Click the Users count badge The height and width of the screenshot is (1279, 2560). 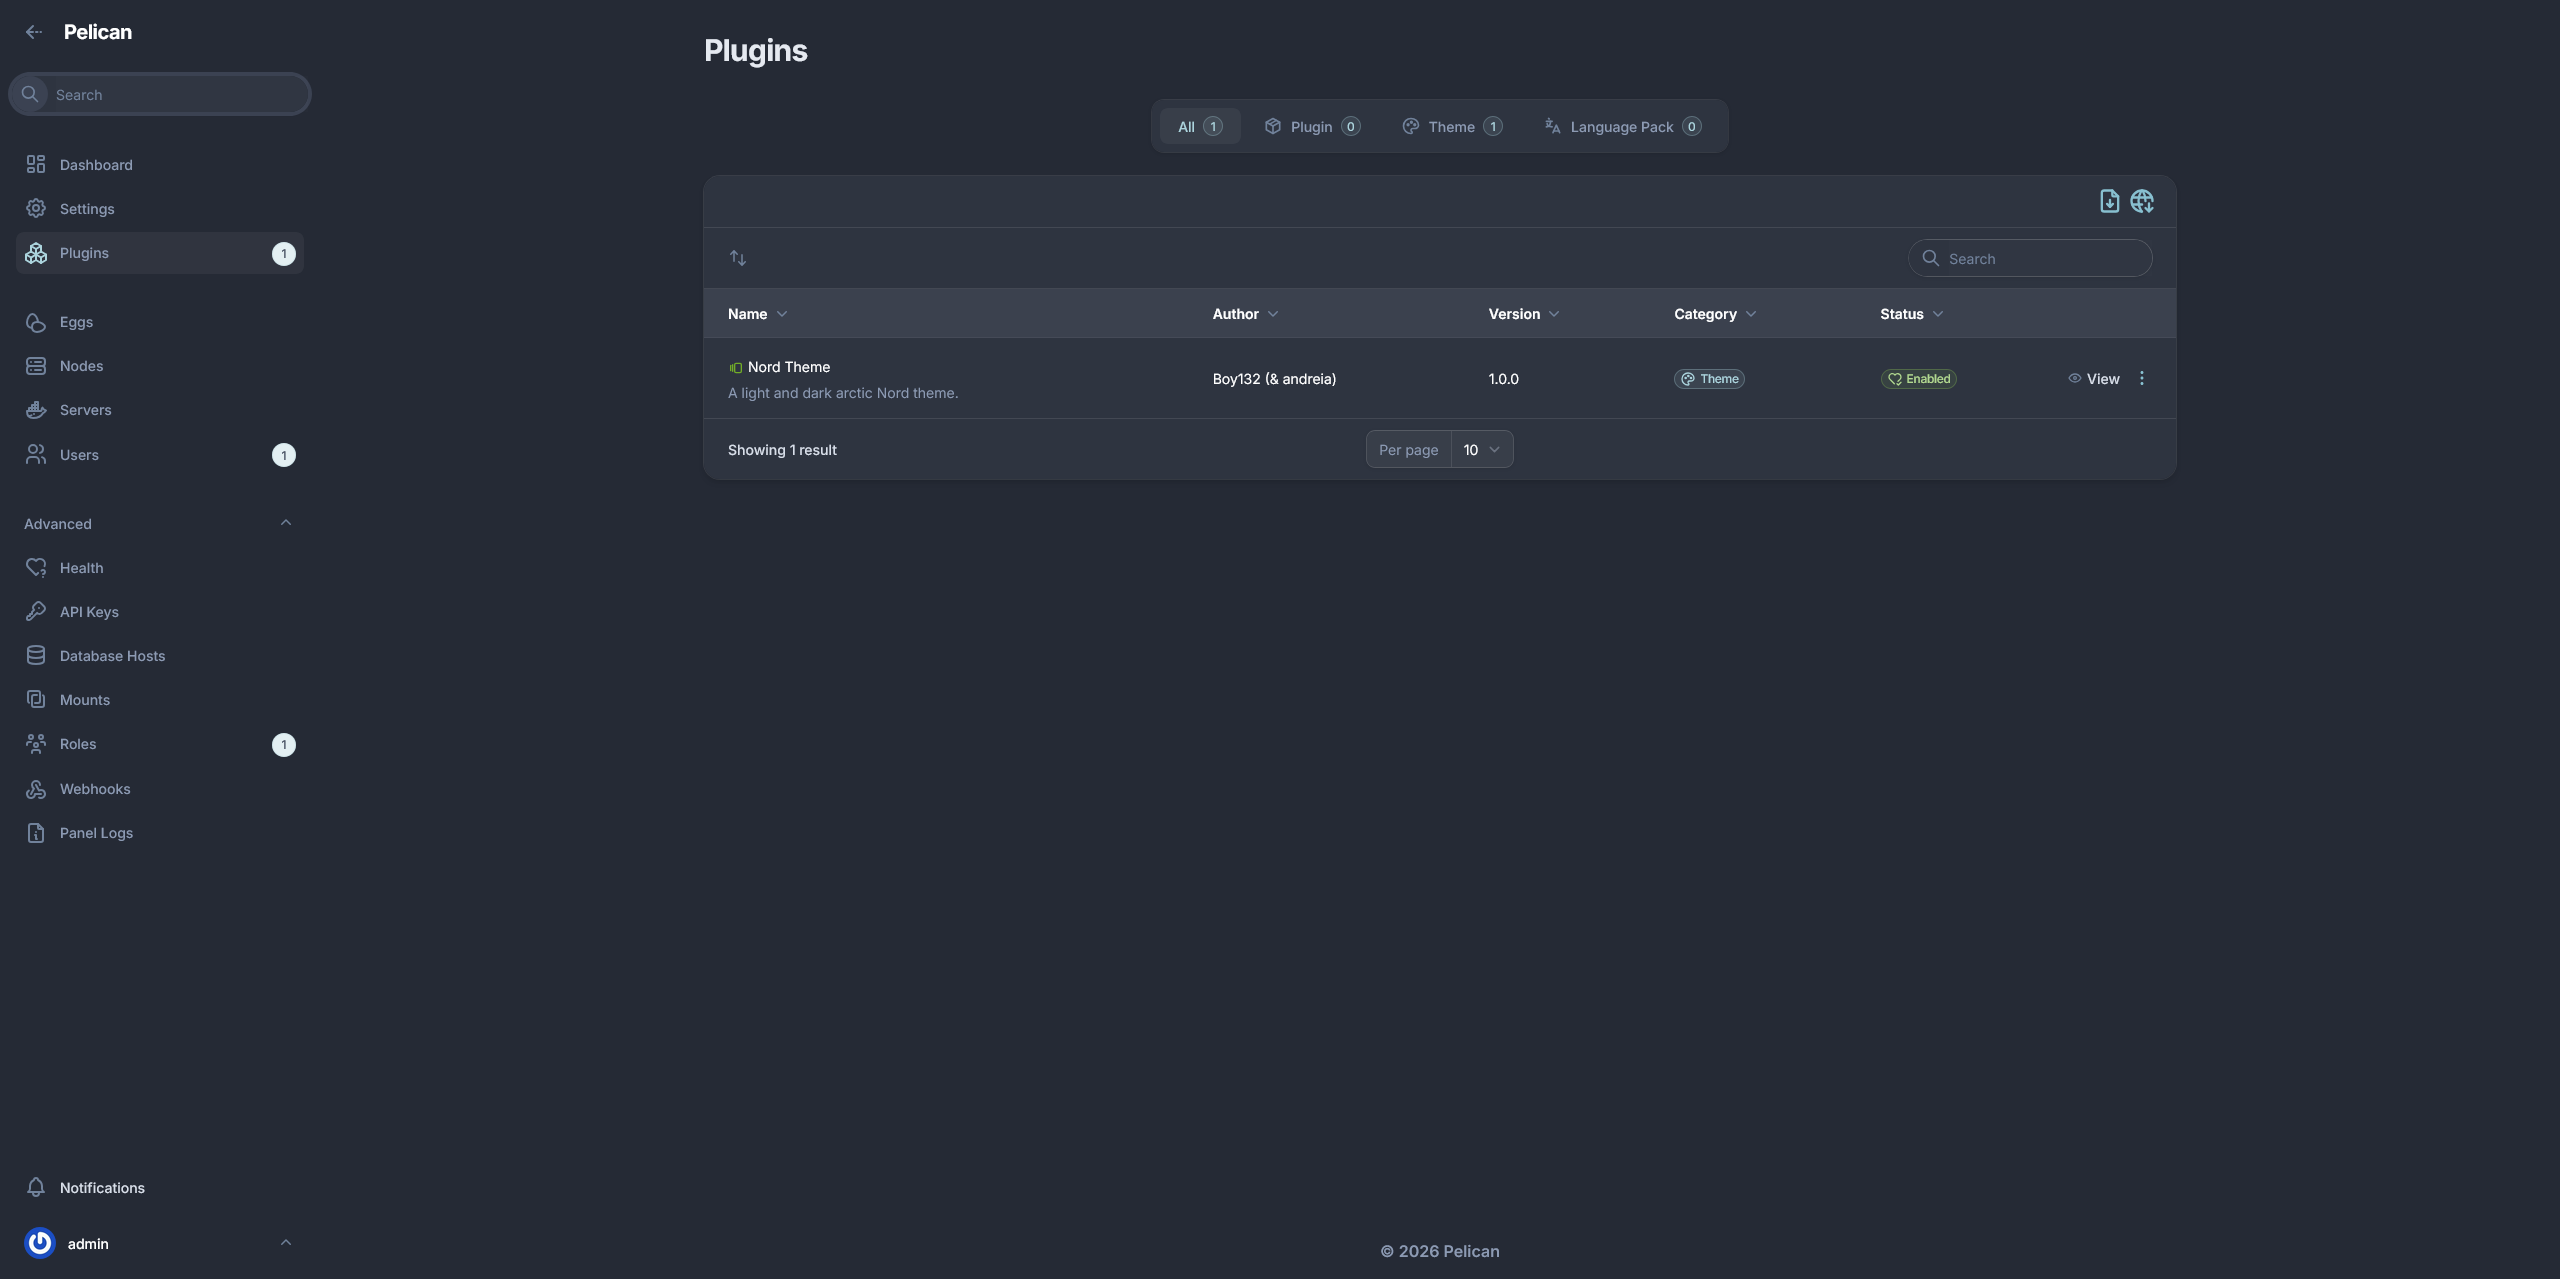284,455
